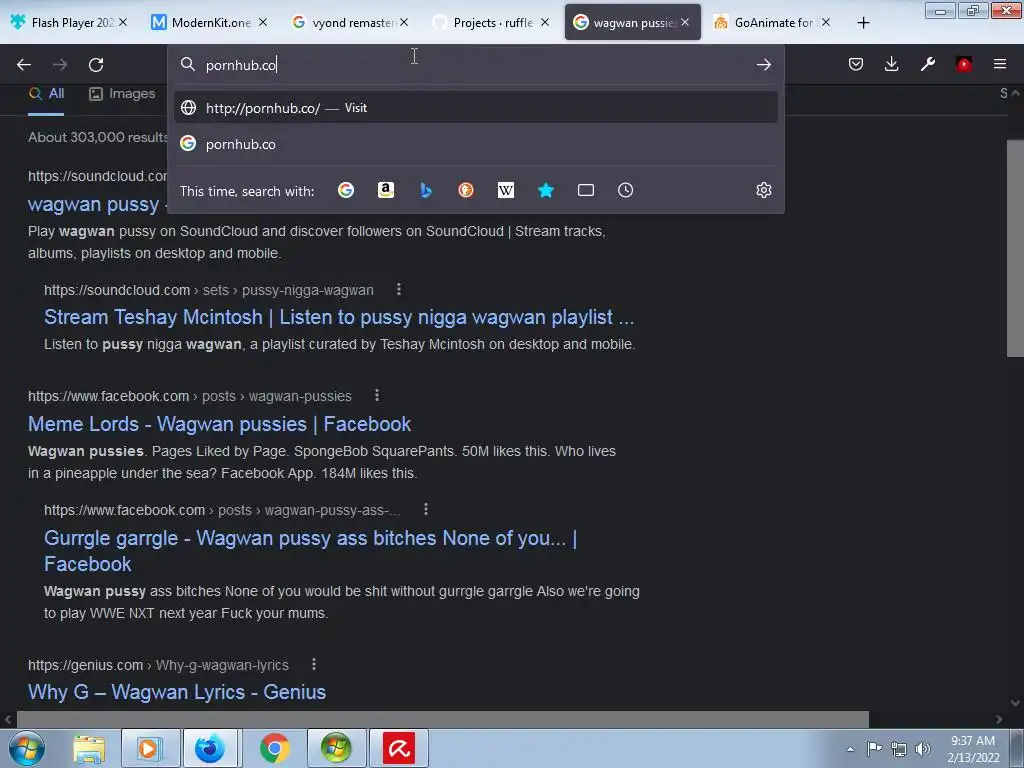Open File Explorer in the taskbar
This screenshot has width=1024, height=768.
click(89, 748)
